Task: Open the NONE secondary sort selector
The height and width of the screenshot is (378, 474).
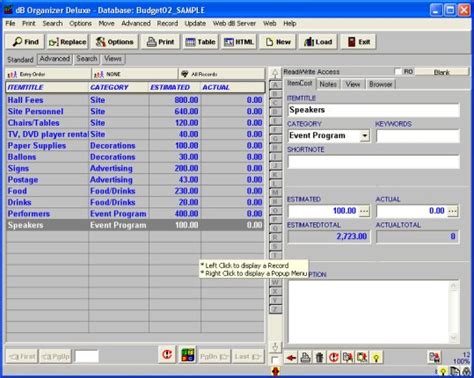Action: pyautogui.click(x=135, y=74)
